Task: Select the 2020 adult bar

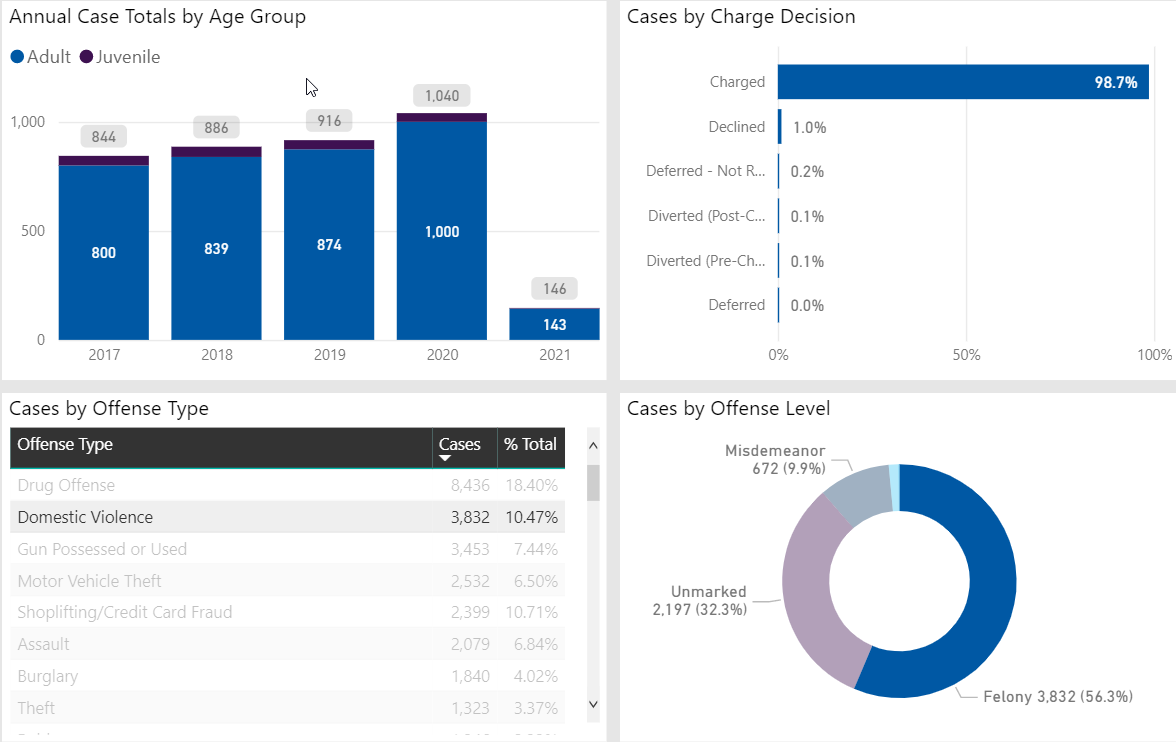Action: 441,230
